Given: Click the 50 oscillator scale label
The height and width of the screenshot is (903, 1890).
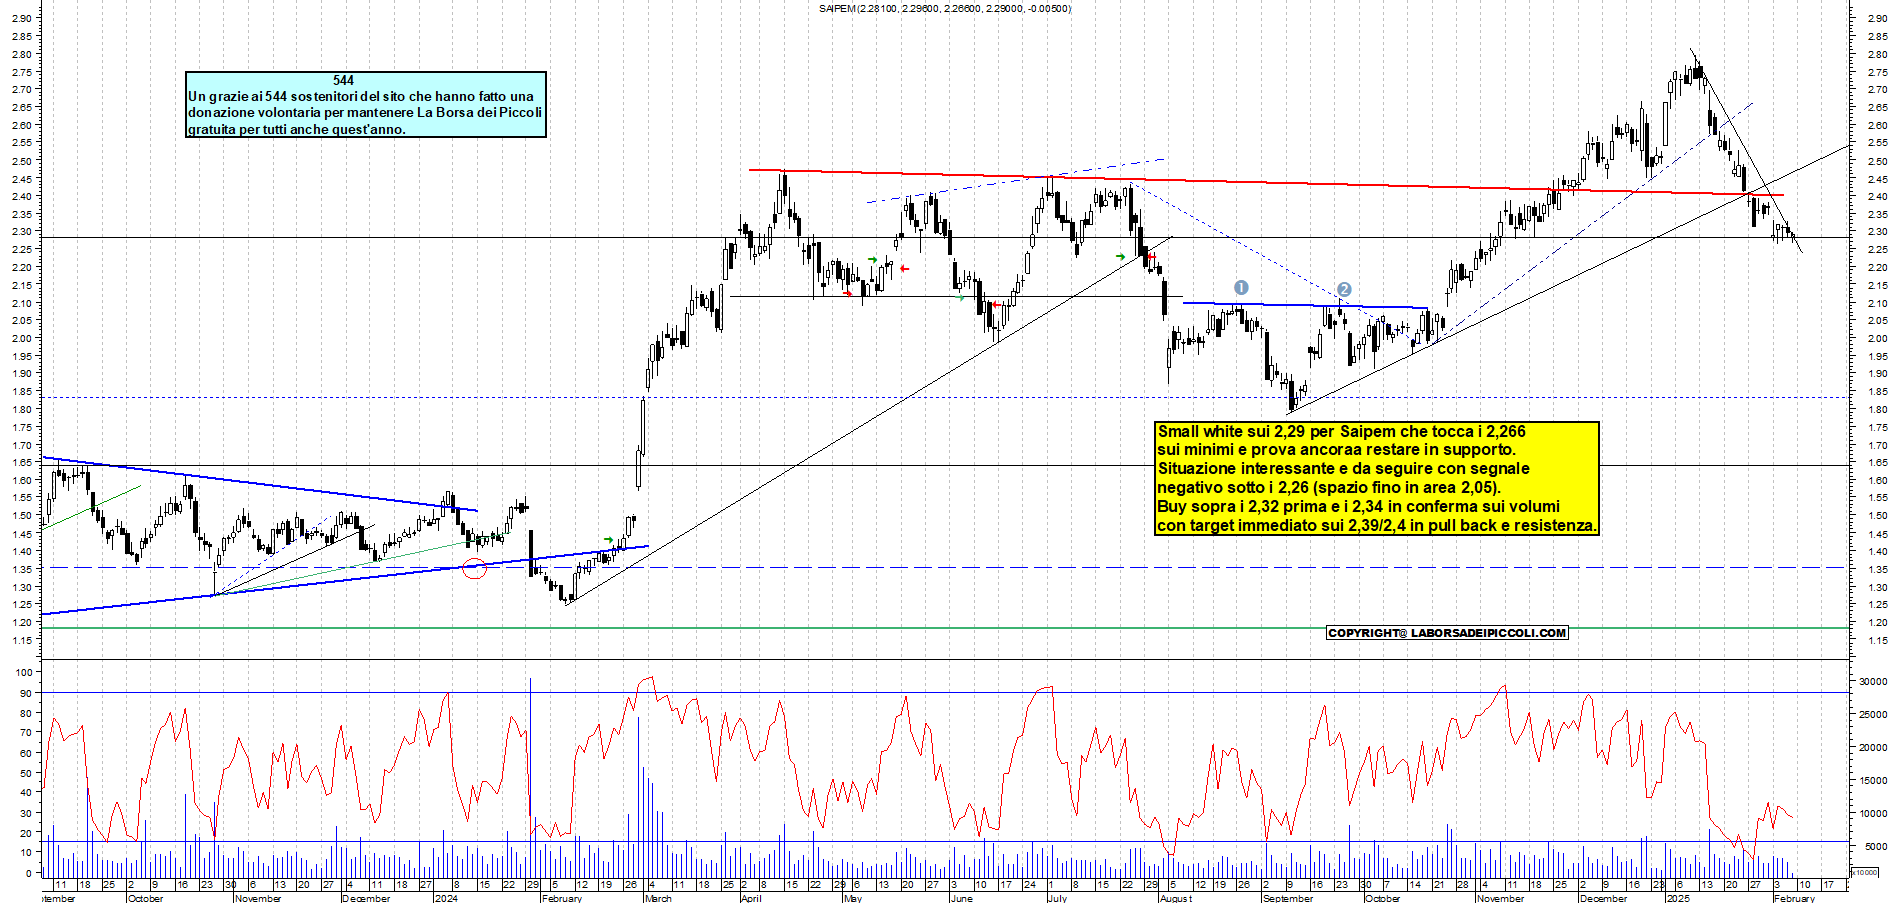Looking at the screenshot, I should (25, 772).
